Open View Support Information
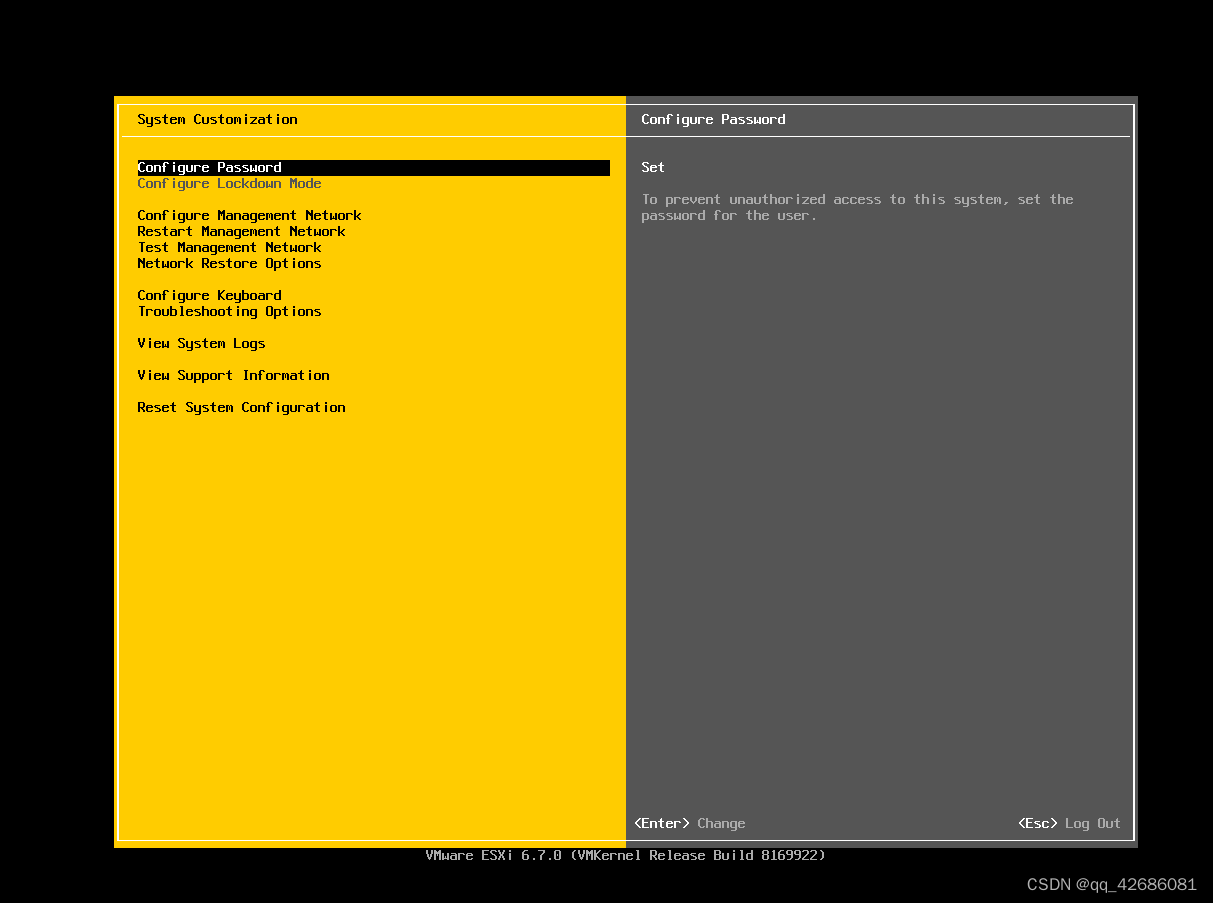This screenshot has height=903, width=1213. (233, 376)
